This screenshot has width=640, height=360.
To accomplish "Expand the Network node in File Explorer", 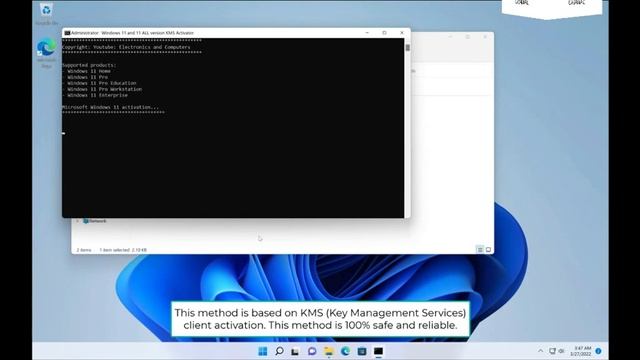I will pyautogui.click(x=78, y=221).
